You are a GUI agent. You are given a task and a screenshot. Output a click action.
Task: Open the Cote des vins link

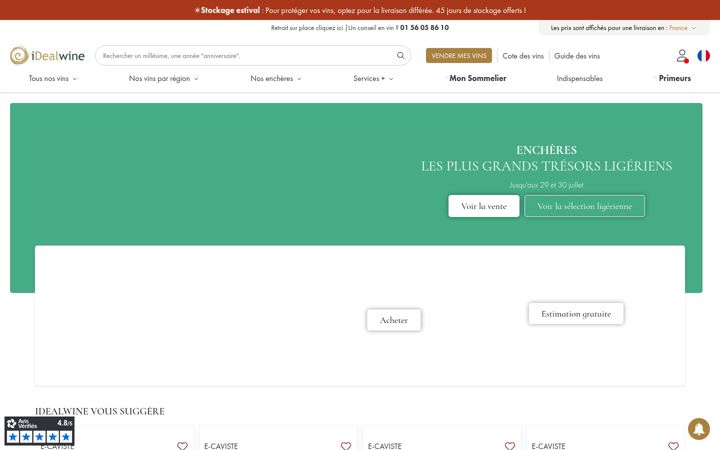(523, 56)
